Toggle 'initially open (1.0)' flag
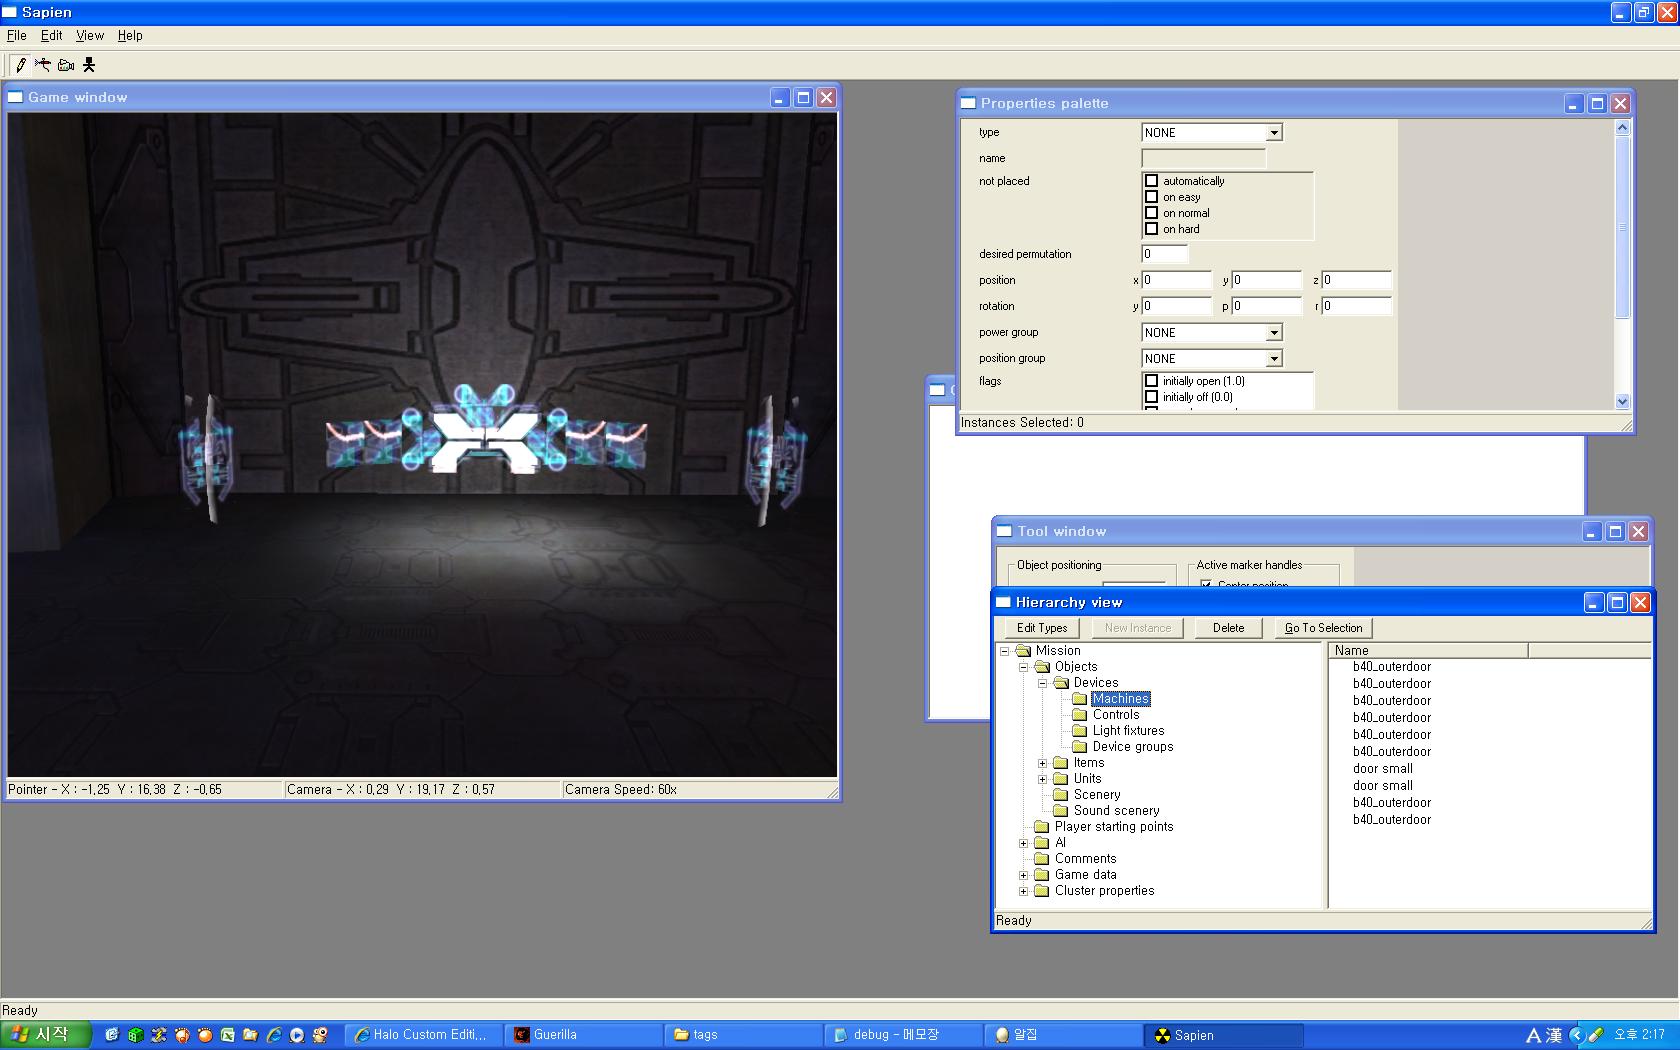 pyautogui.click(x=1151, y=381)
